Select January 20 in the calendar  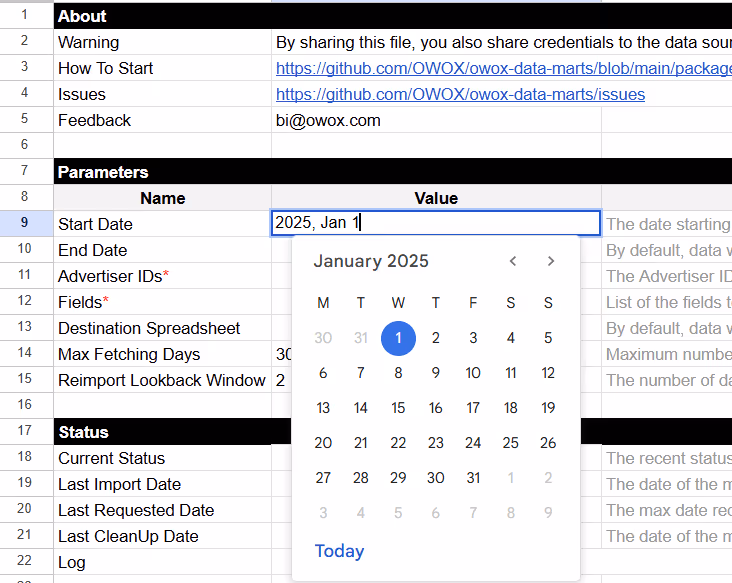(323, 443)
